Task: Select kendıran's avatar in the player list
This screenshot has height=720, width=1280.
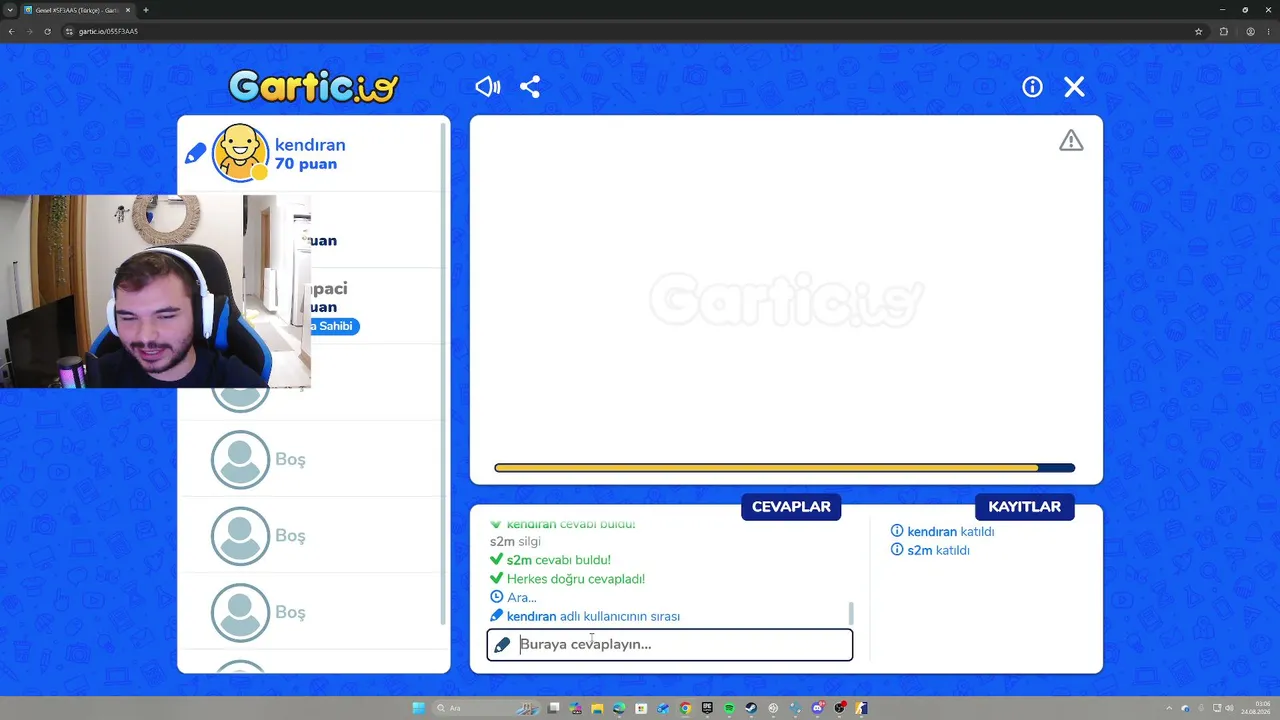Action: click(240, 153)
